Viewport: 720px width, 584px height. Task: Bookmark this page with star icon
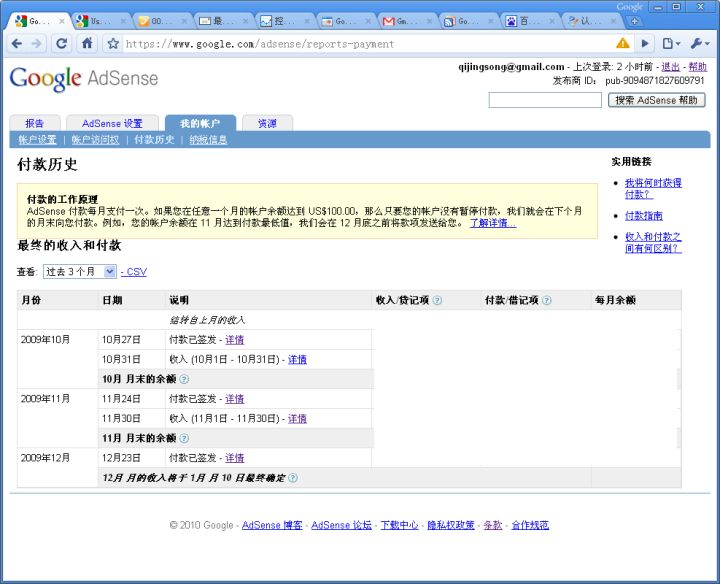(x=113, y=44)
